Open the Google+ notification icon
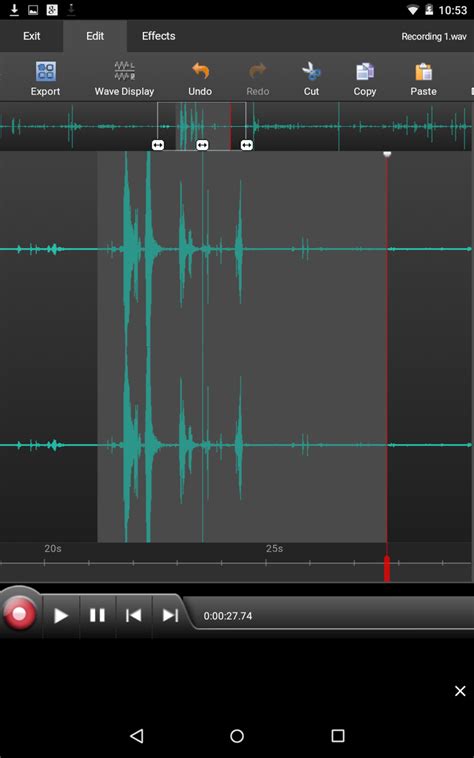This screenshot has height=758, width=474. [x=52, y=10]
